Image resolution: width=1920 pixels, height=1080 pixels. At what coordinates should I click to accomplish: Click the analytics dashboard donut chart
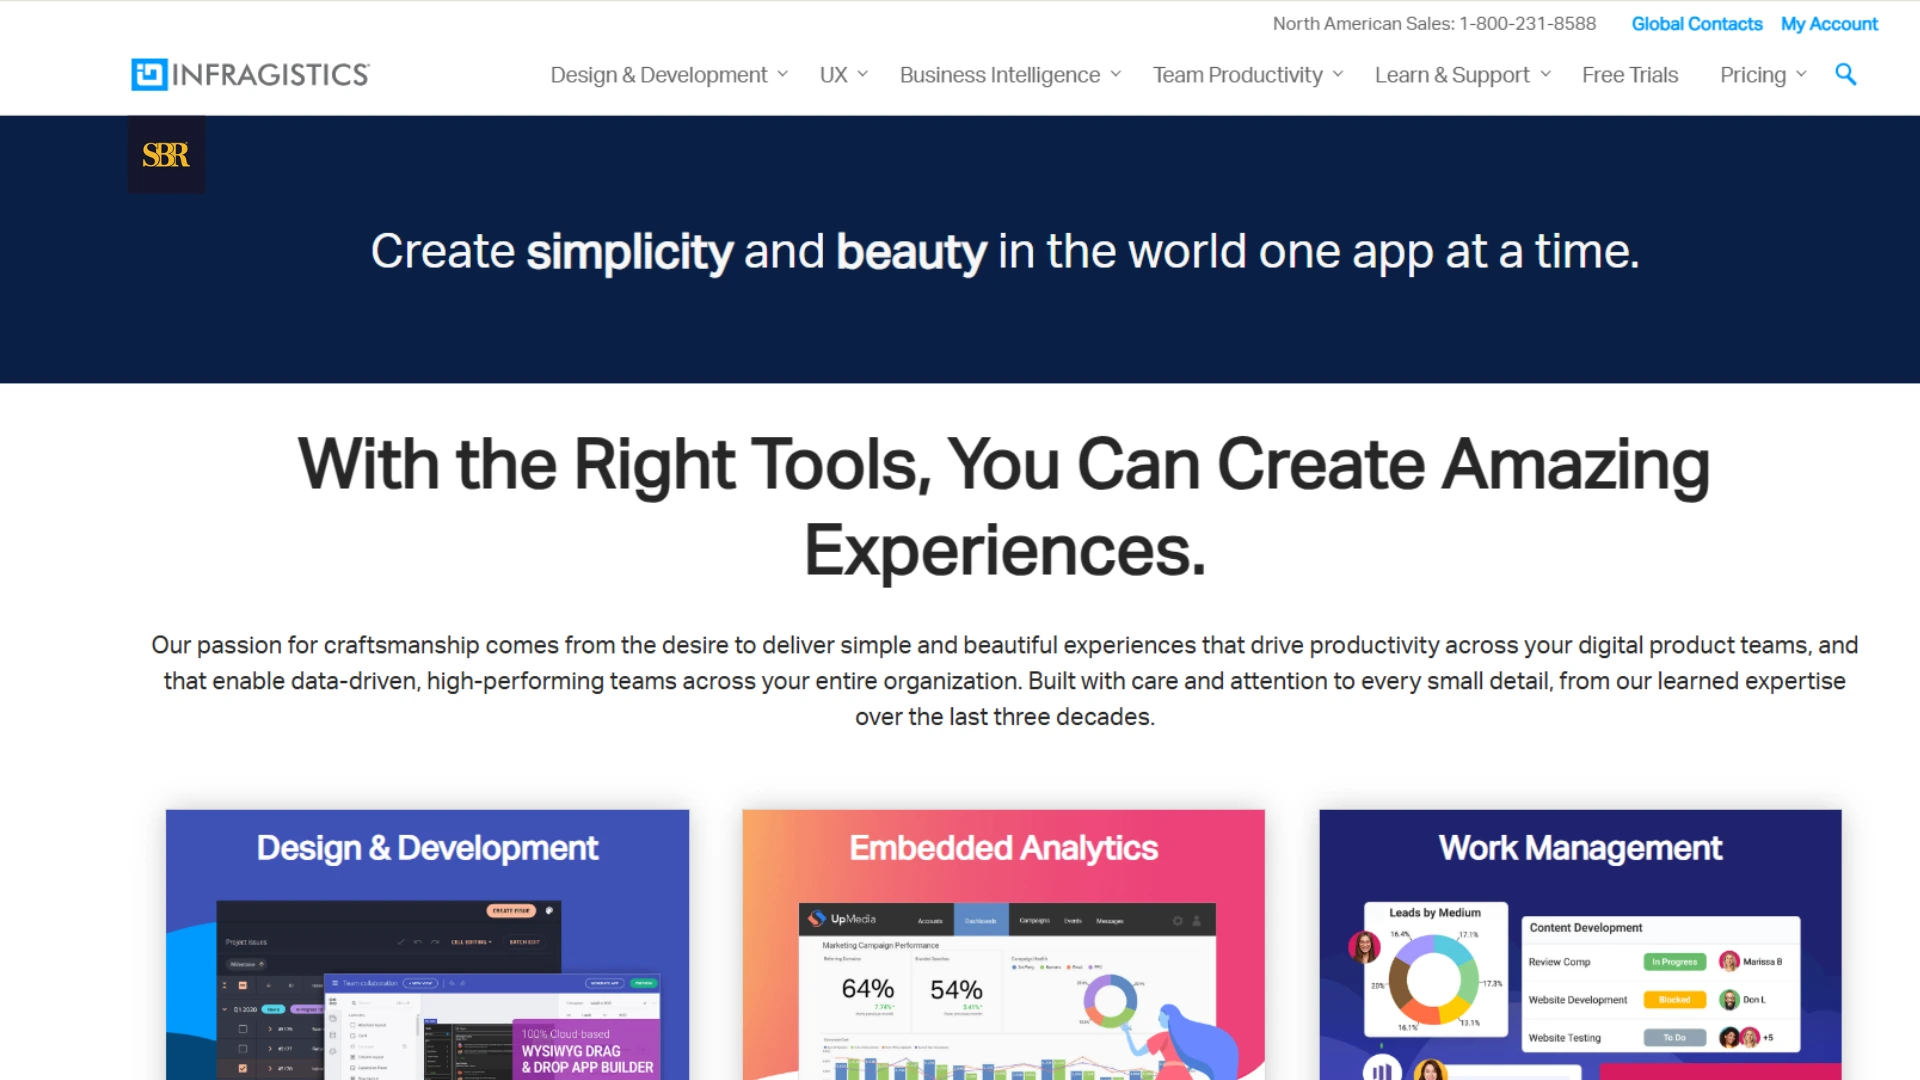pos(1110,1000)
